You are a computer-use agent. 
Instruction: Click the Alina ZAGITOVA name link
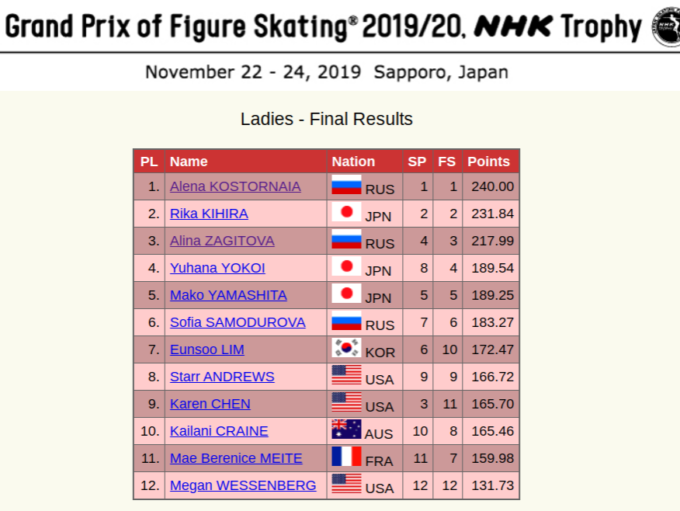pos(222,241)
